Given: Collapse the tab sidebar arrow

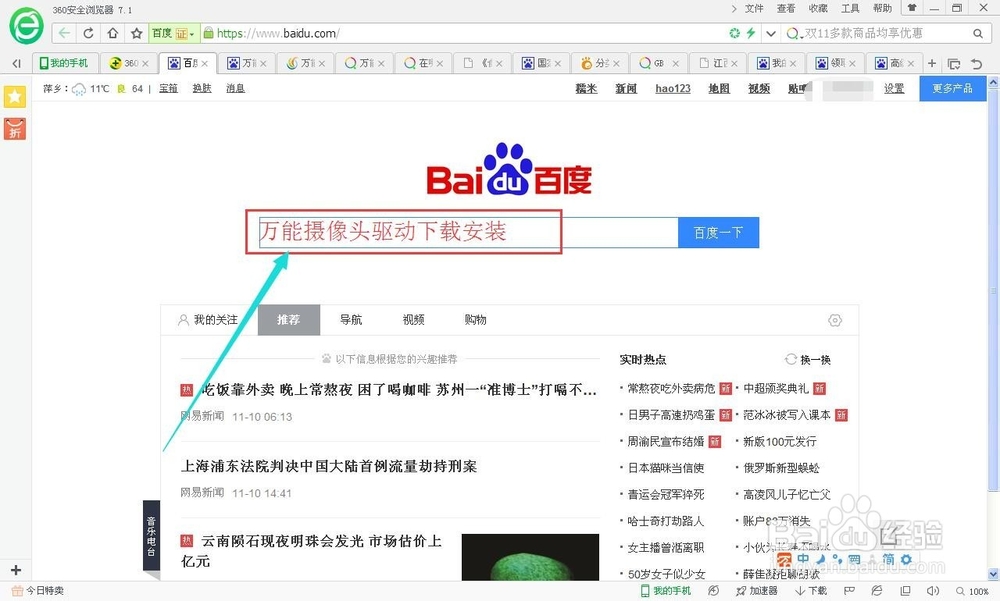Looking at the screenshot, I should click(17, 63).
